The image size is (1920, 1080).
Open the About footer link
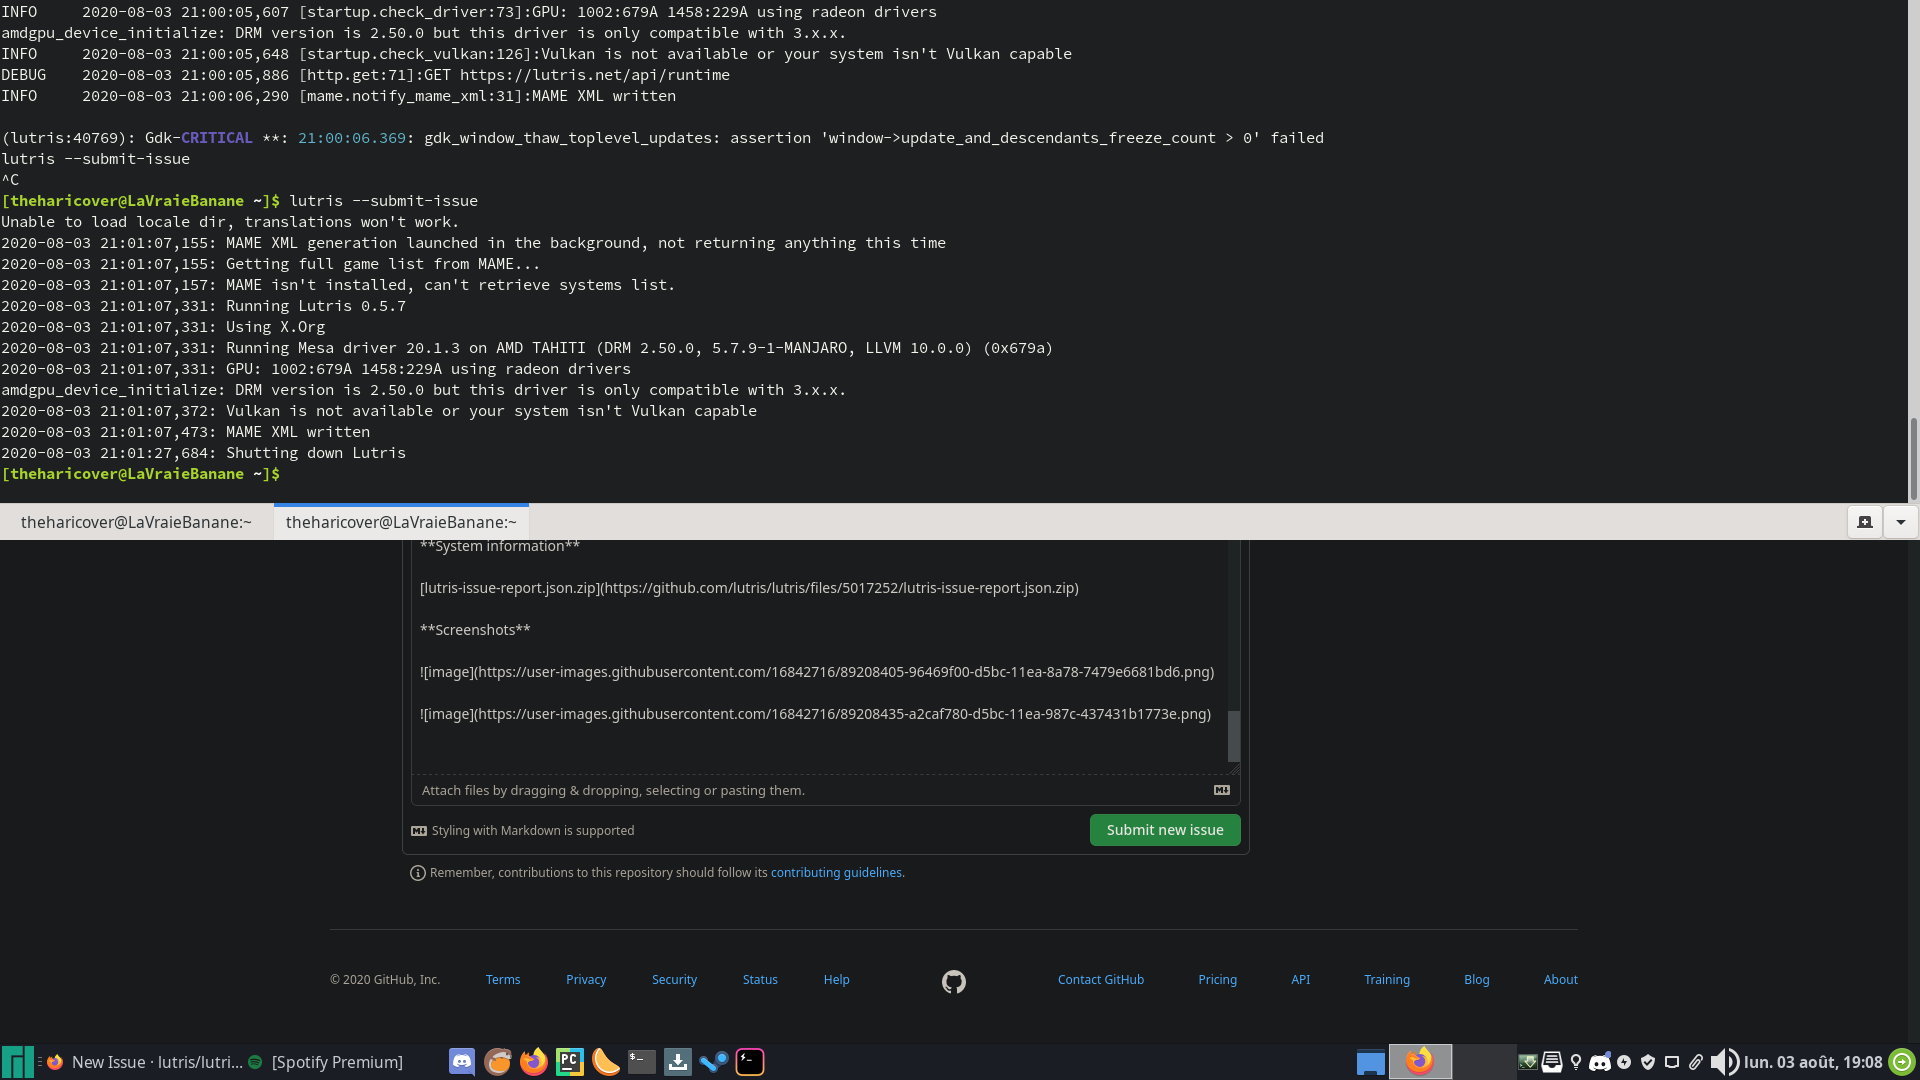1561,980
